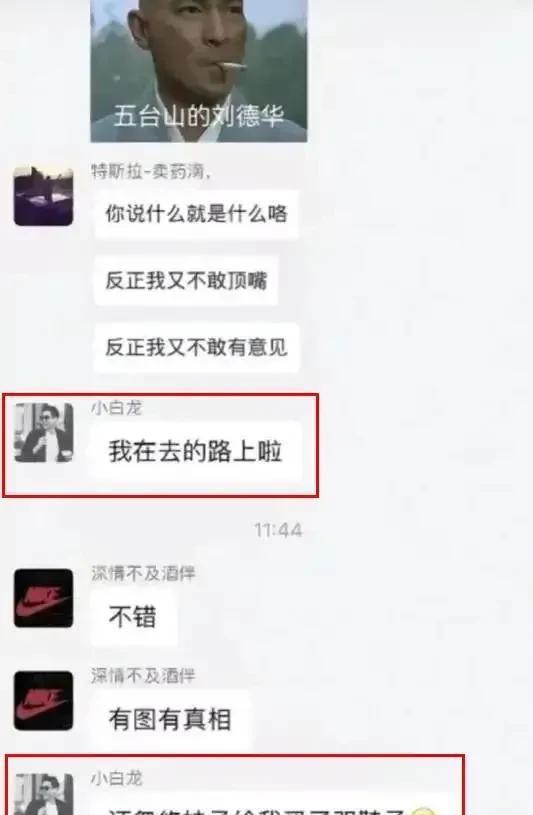Select the message 有图有真相
The height and width of the screenshot is (815, 533).
tap(170, 719)
